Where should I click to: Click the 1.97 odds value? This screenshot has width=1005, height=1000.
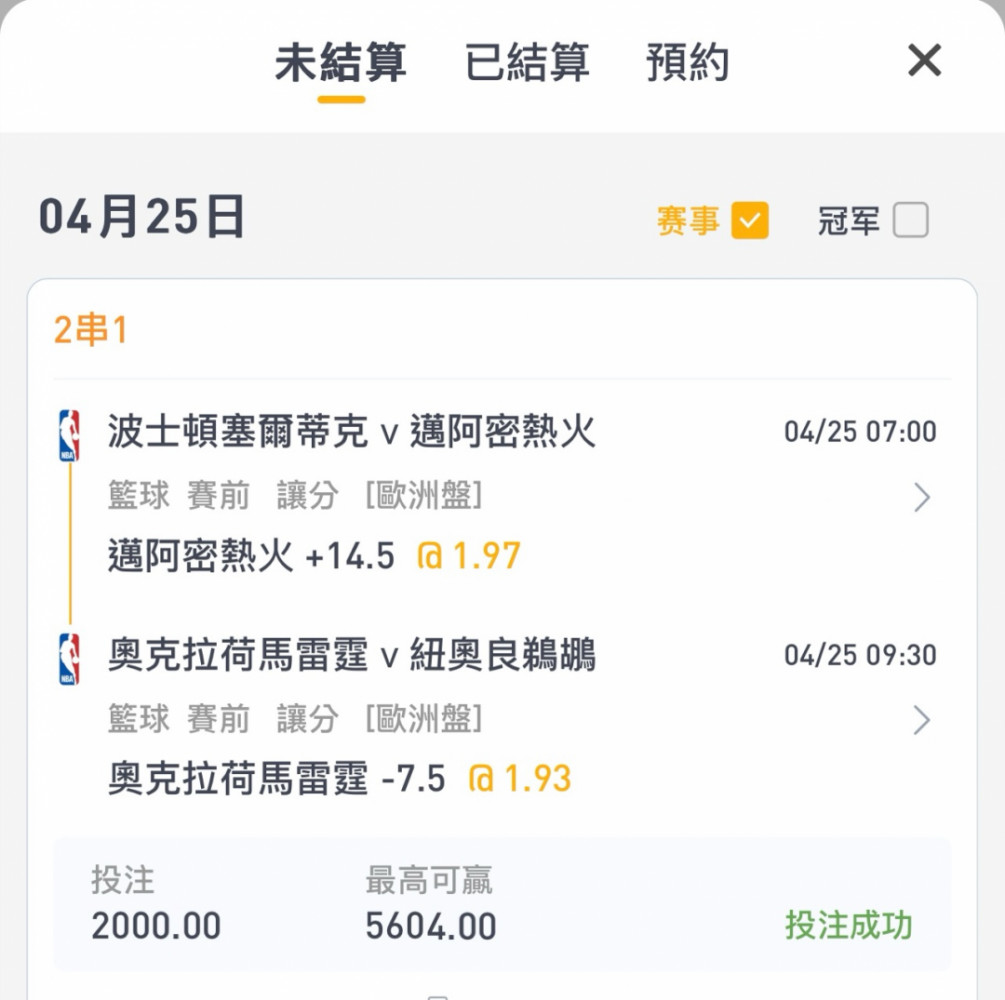click(x=485, y=556)
